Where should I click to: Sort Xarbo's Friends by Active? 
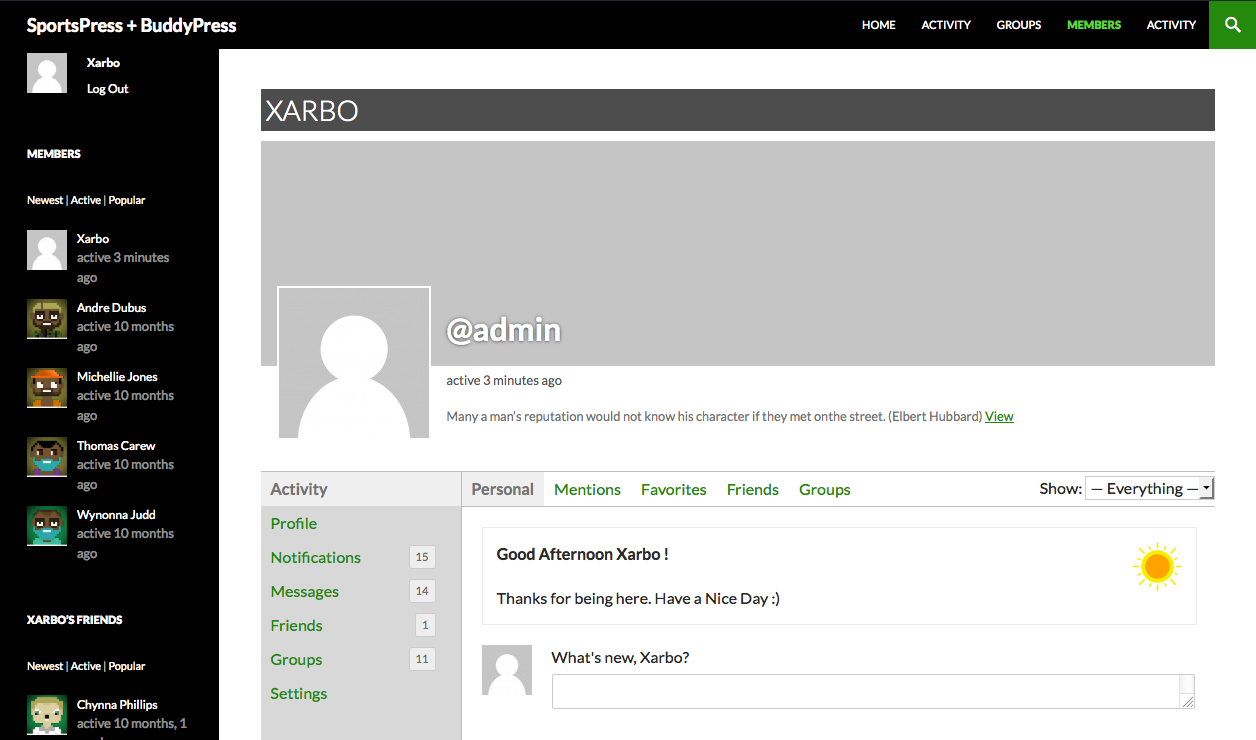tap(85, 666)
